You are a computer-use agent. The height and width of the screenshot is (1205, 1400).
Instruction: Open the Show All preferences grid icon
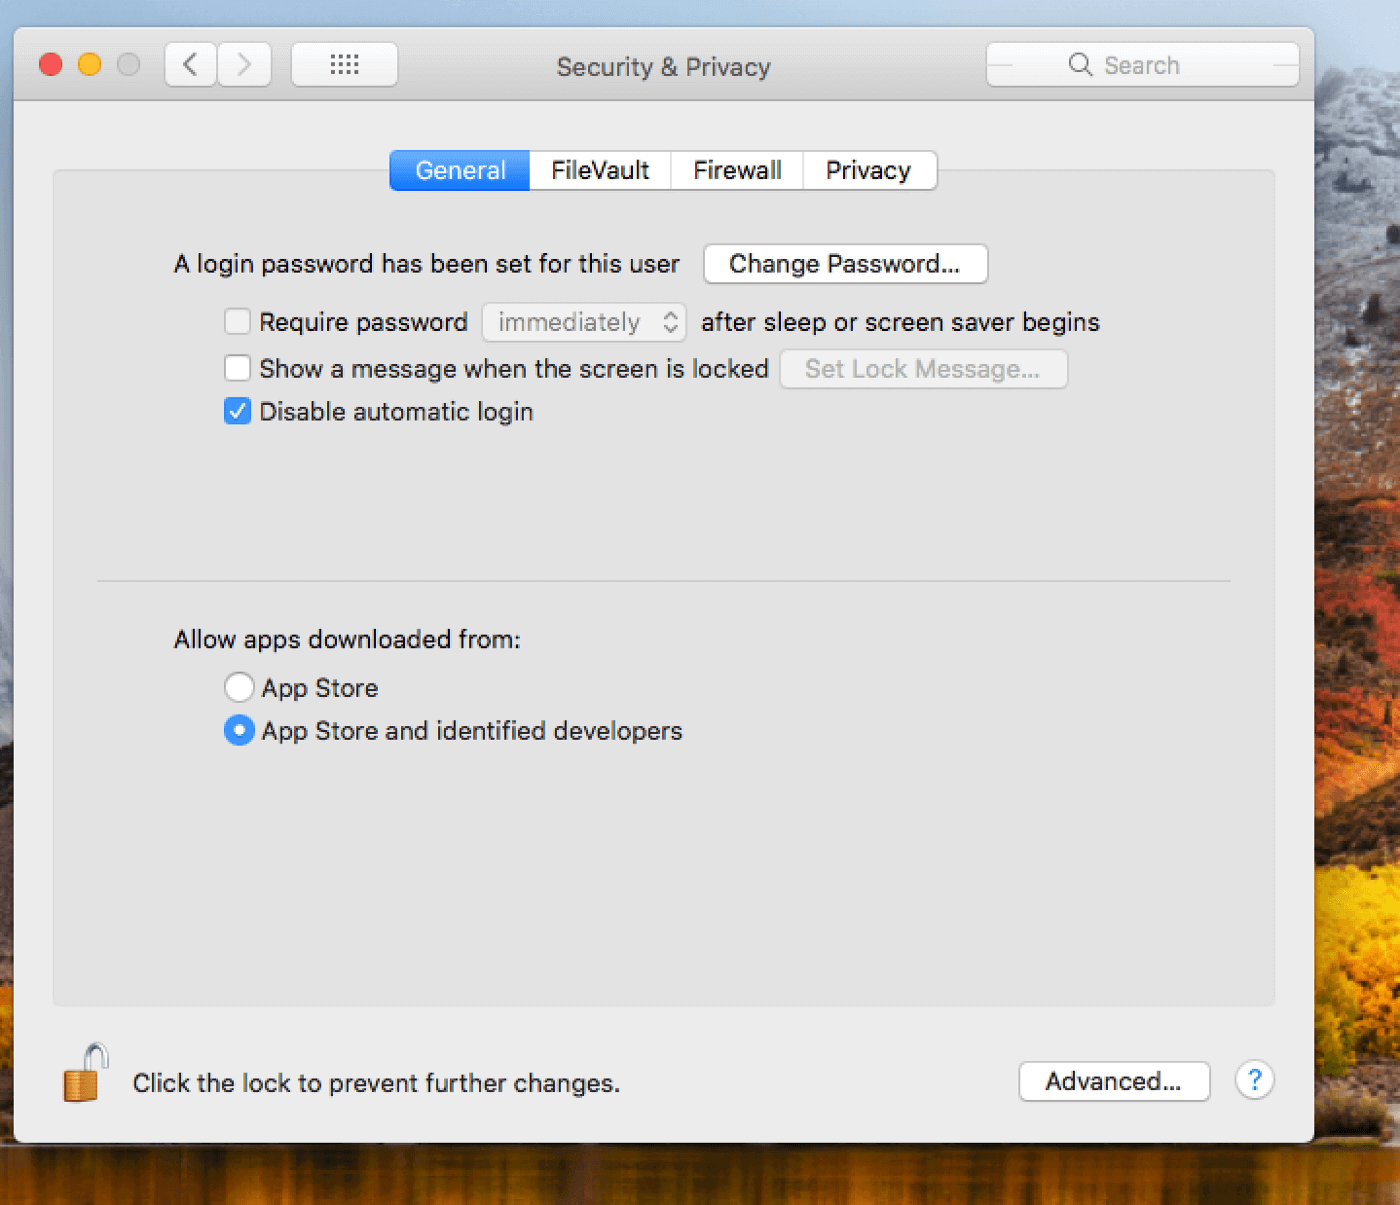pos(344,64)
